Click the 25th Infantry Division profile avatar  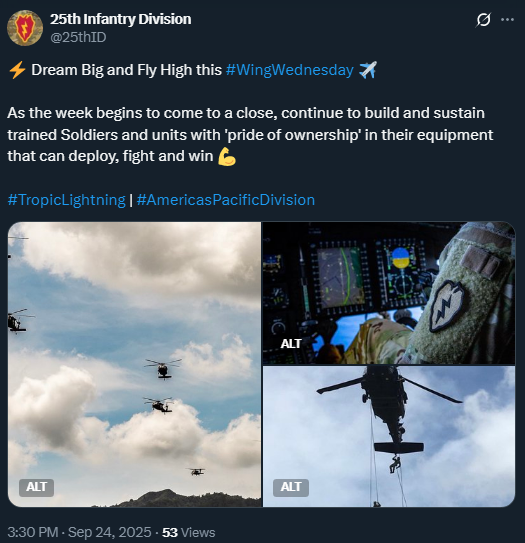tap(25, 28)
